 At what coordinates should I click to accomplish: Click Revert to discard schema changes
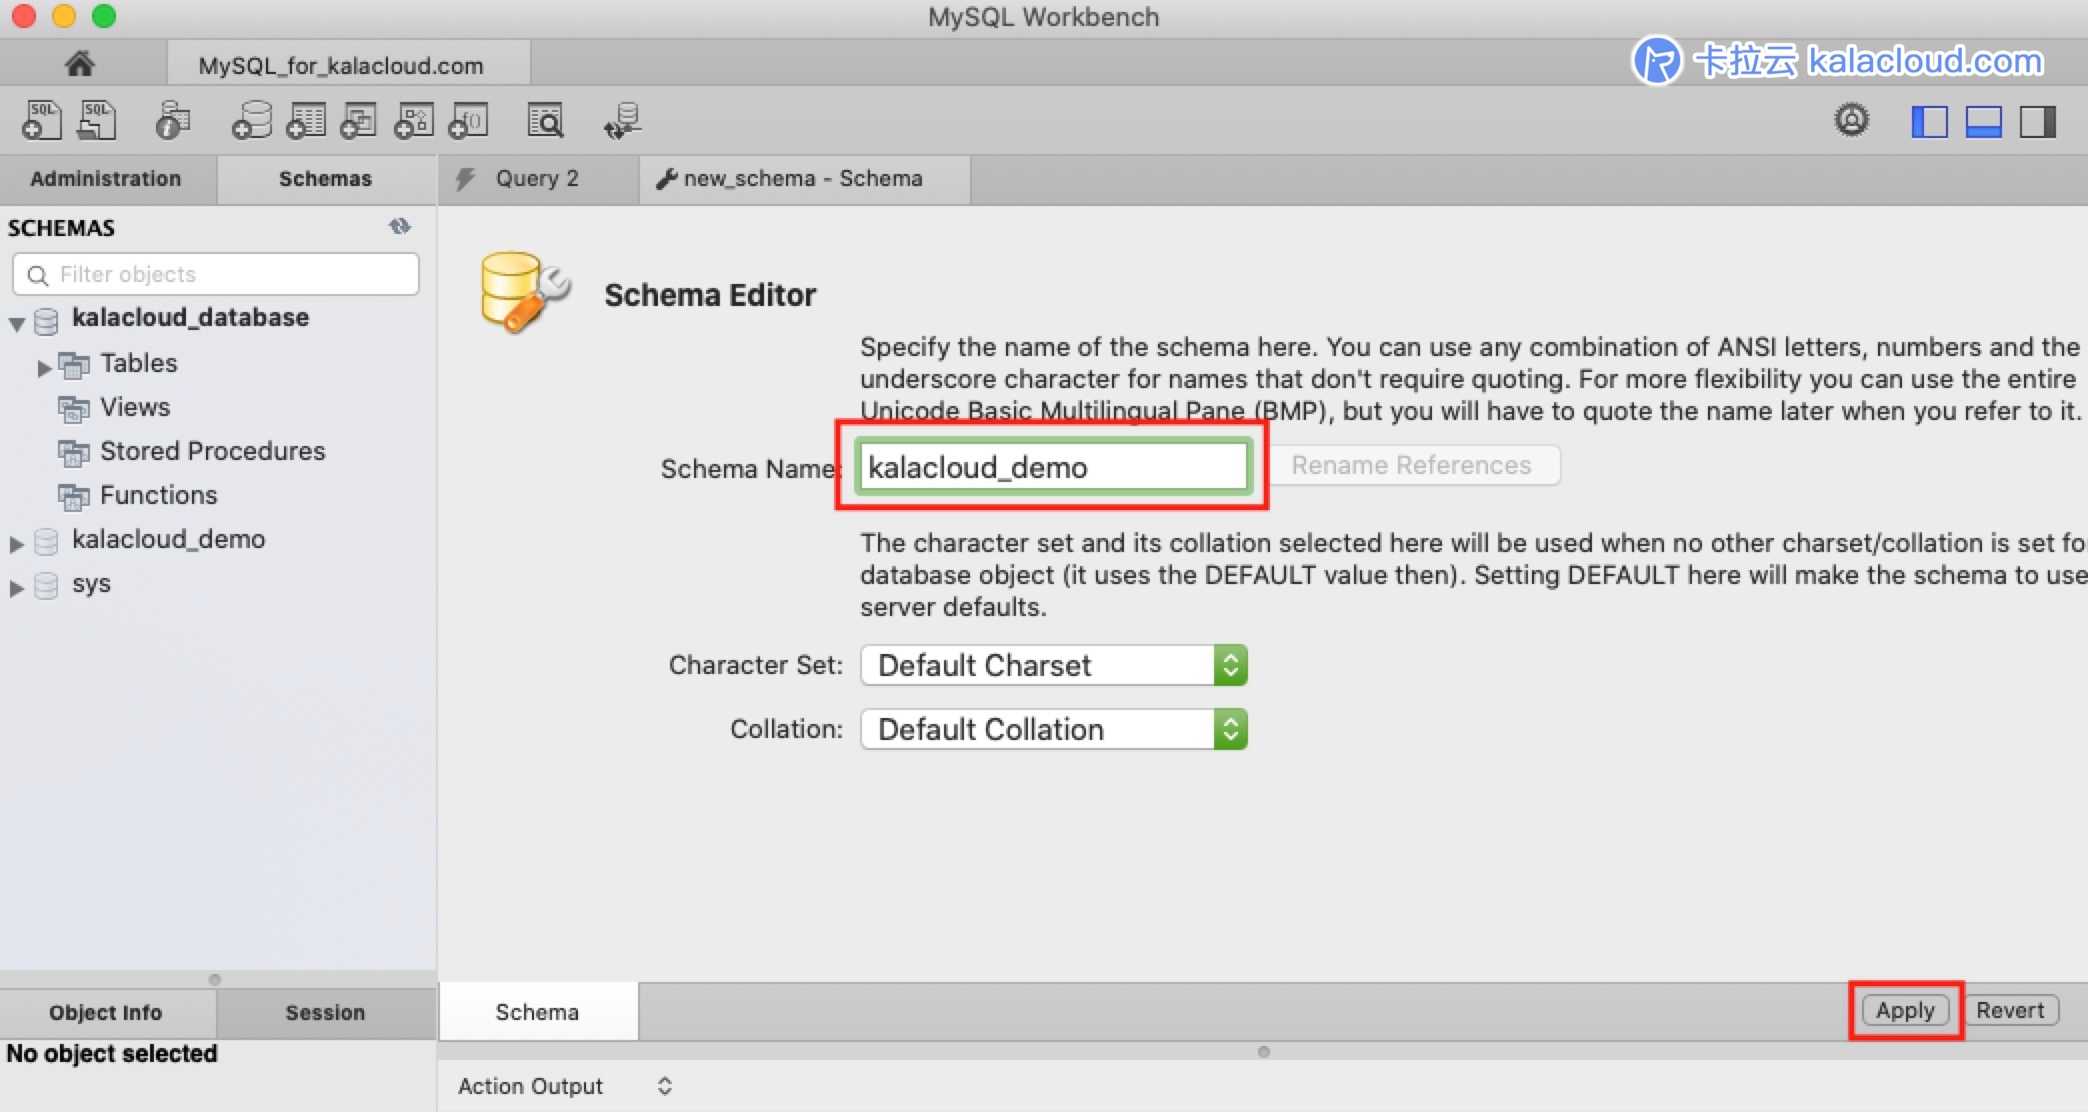2013,1010
